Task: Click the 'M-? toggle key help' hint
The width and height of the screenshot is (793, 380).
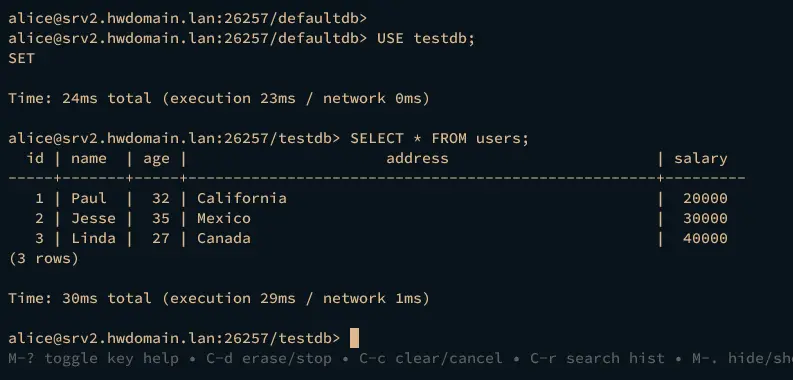Action: coord(93,358)
